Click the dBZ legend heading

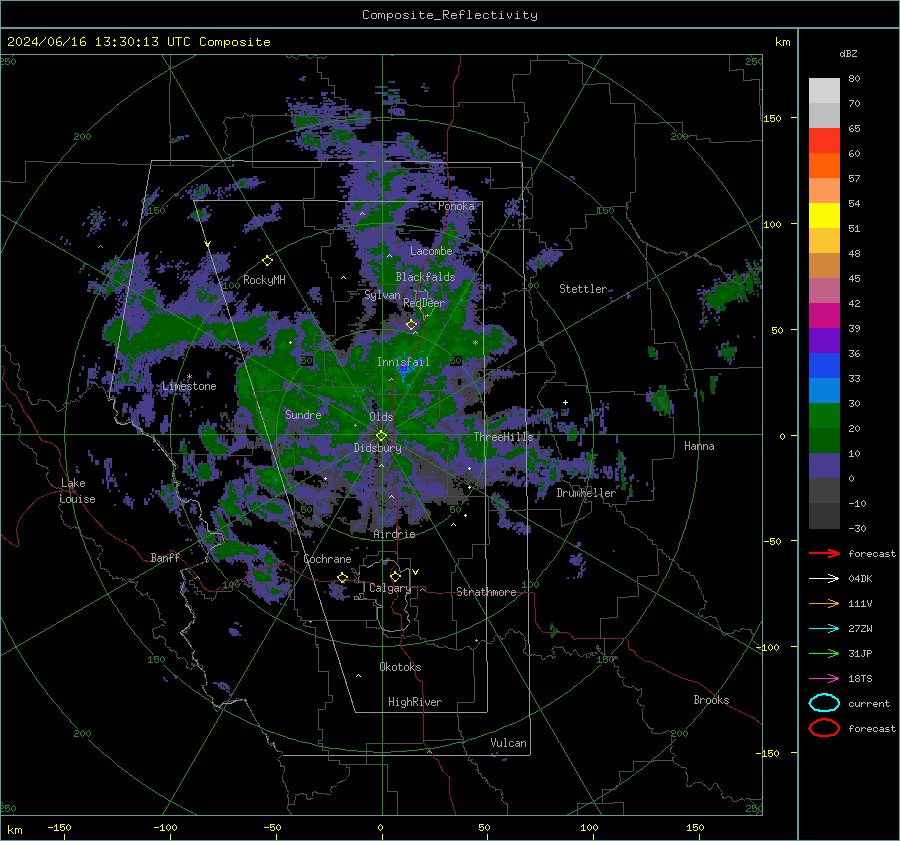tap(848, 53)
